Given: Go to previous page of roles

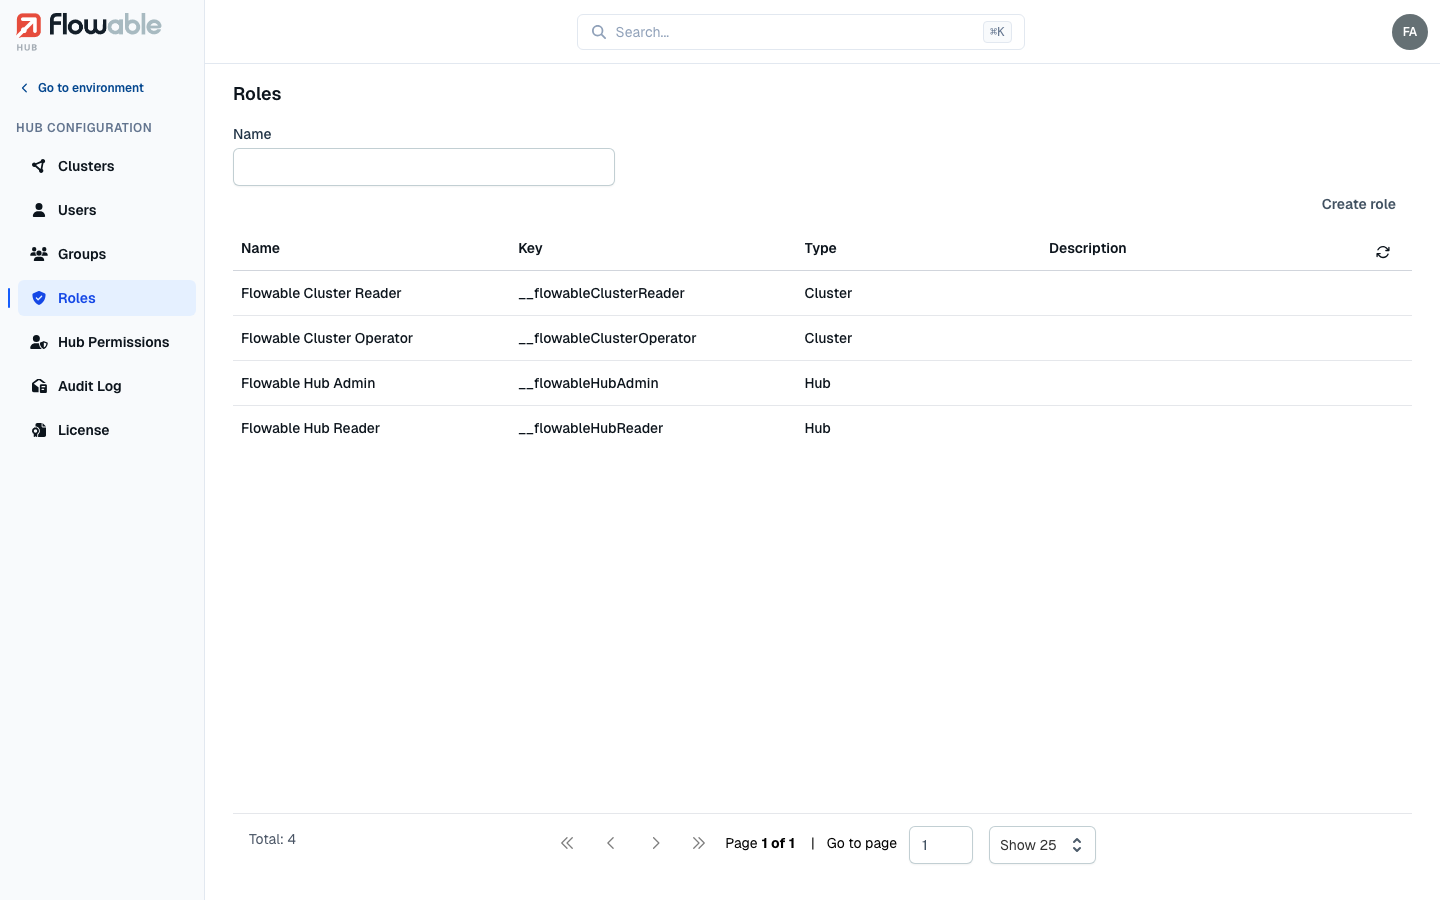Looking at the screenshot, I should pos(611,843).
